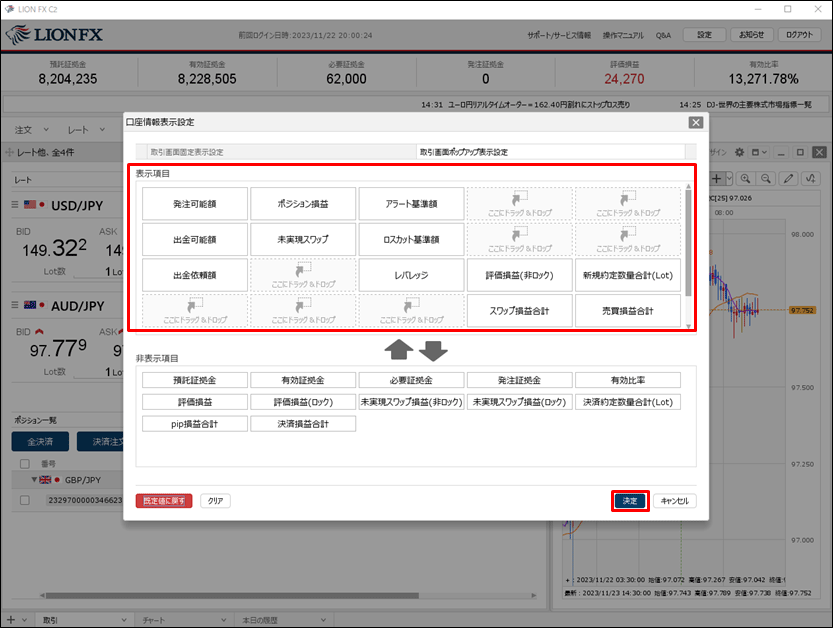Minimize the chart panel
The image size is (833, 628).
781,152
